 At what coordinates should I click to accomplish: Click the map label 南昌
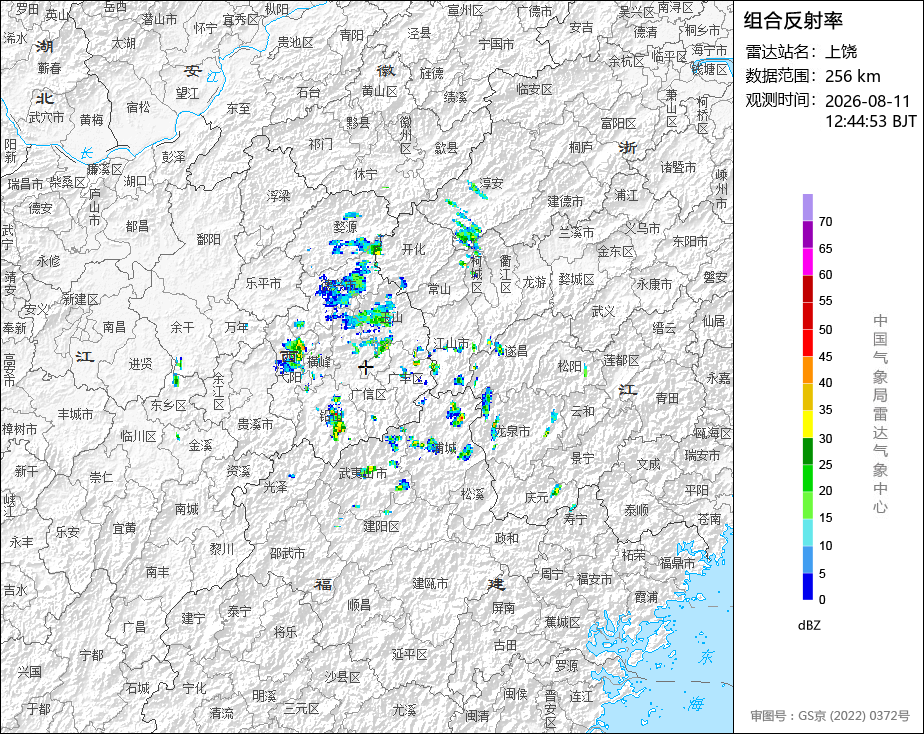[114, 326]
